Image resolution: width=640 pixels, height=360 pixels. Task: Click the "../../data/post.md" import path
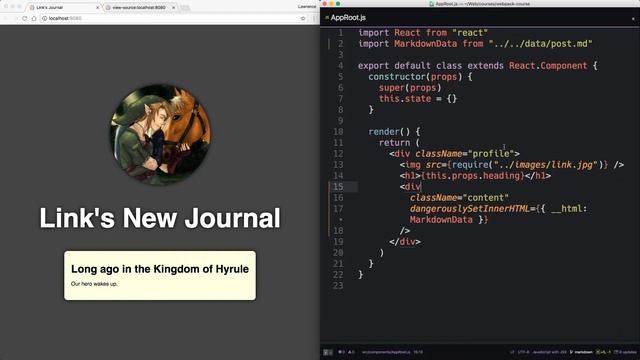(x=540, y=44)
